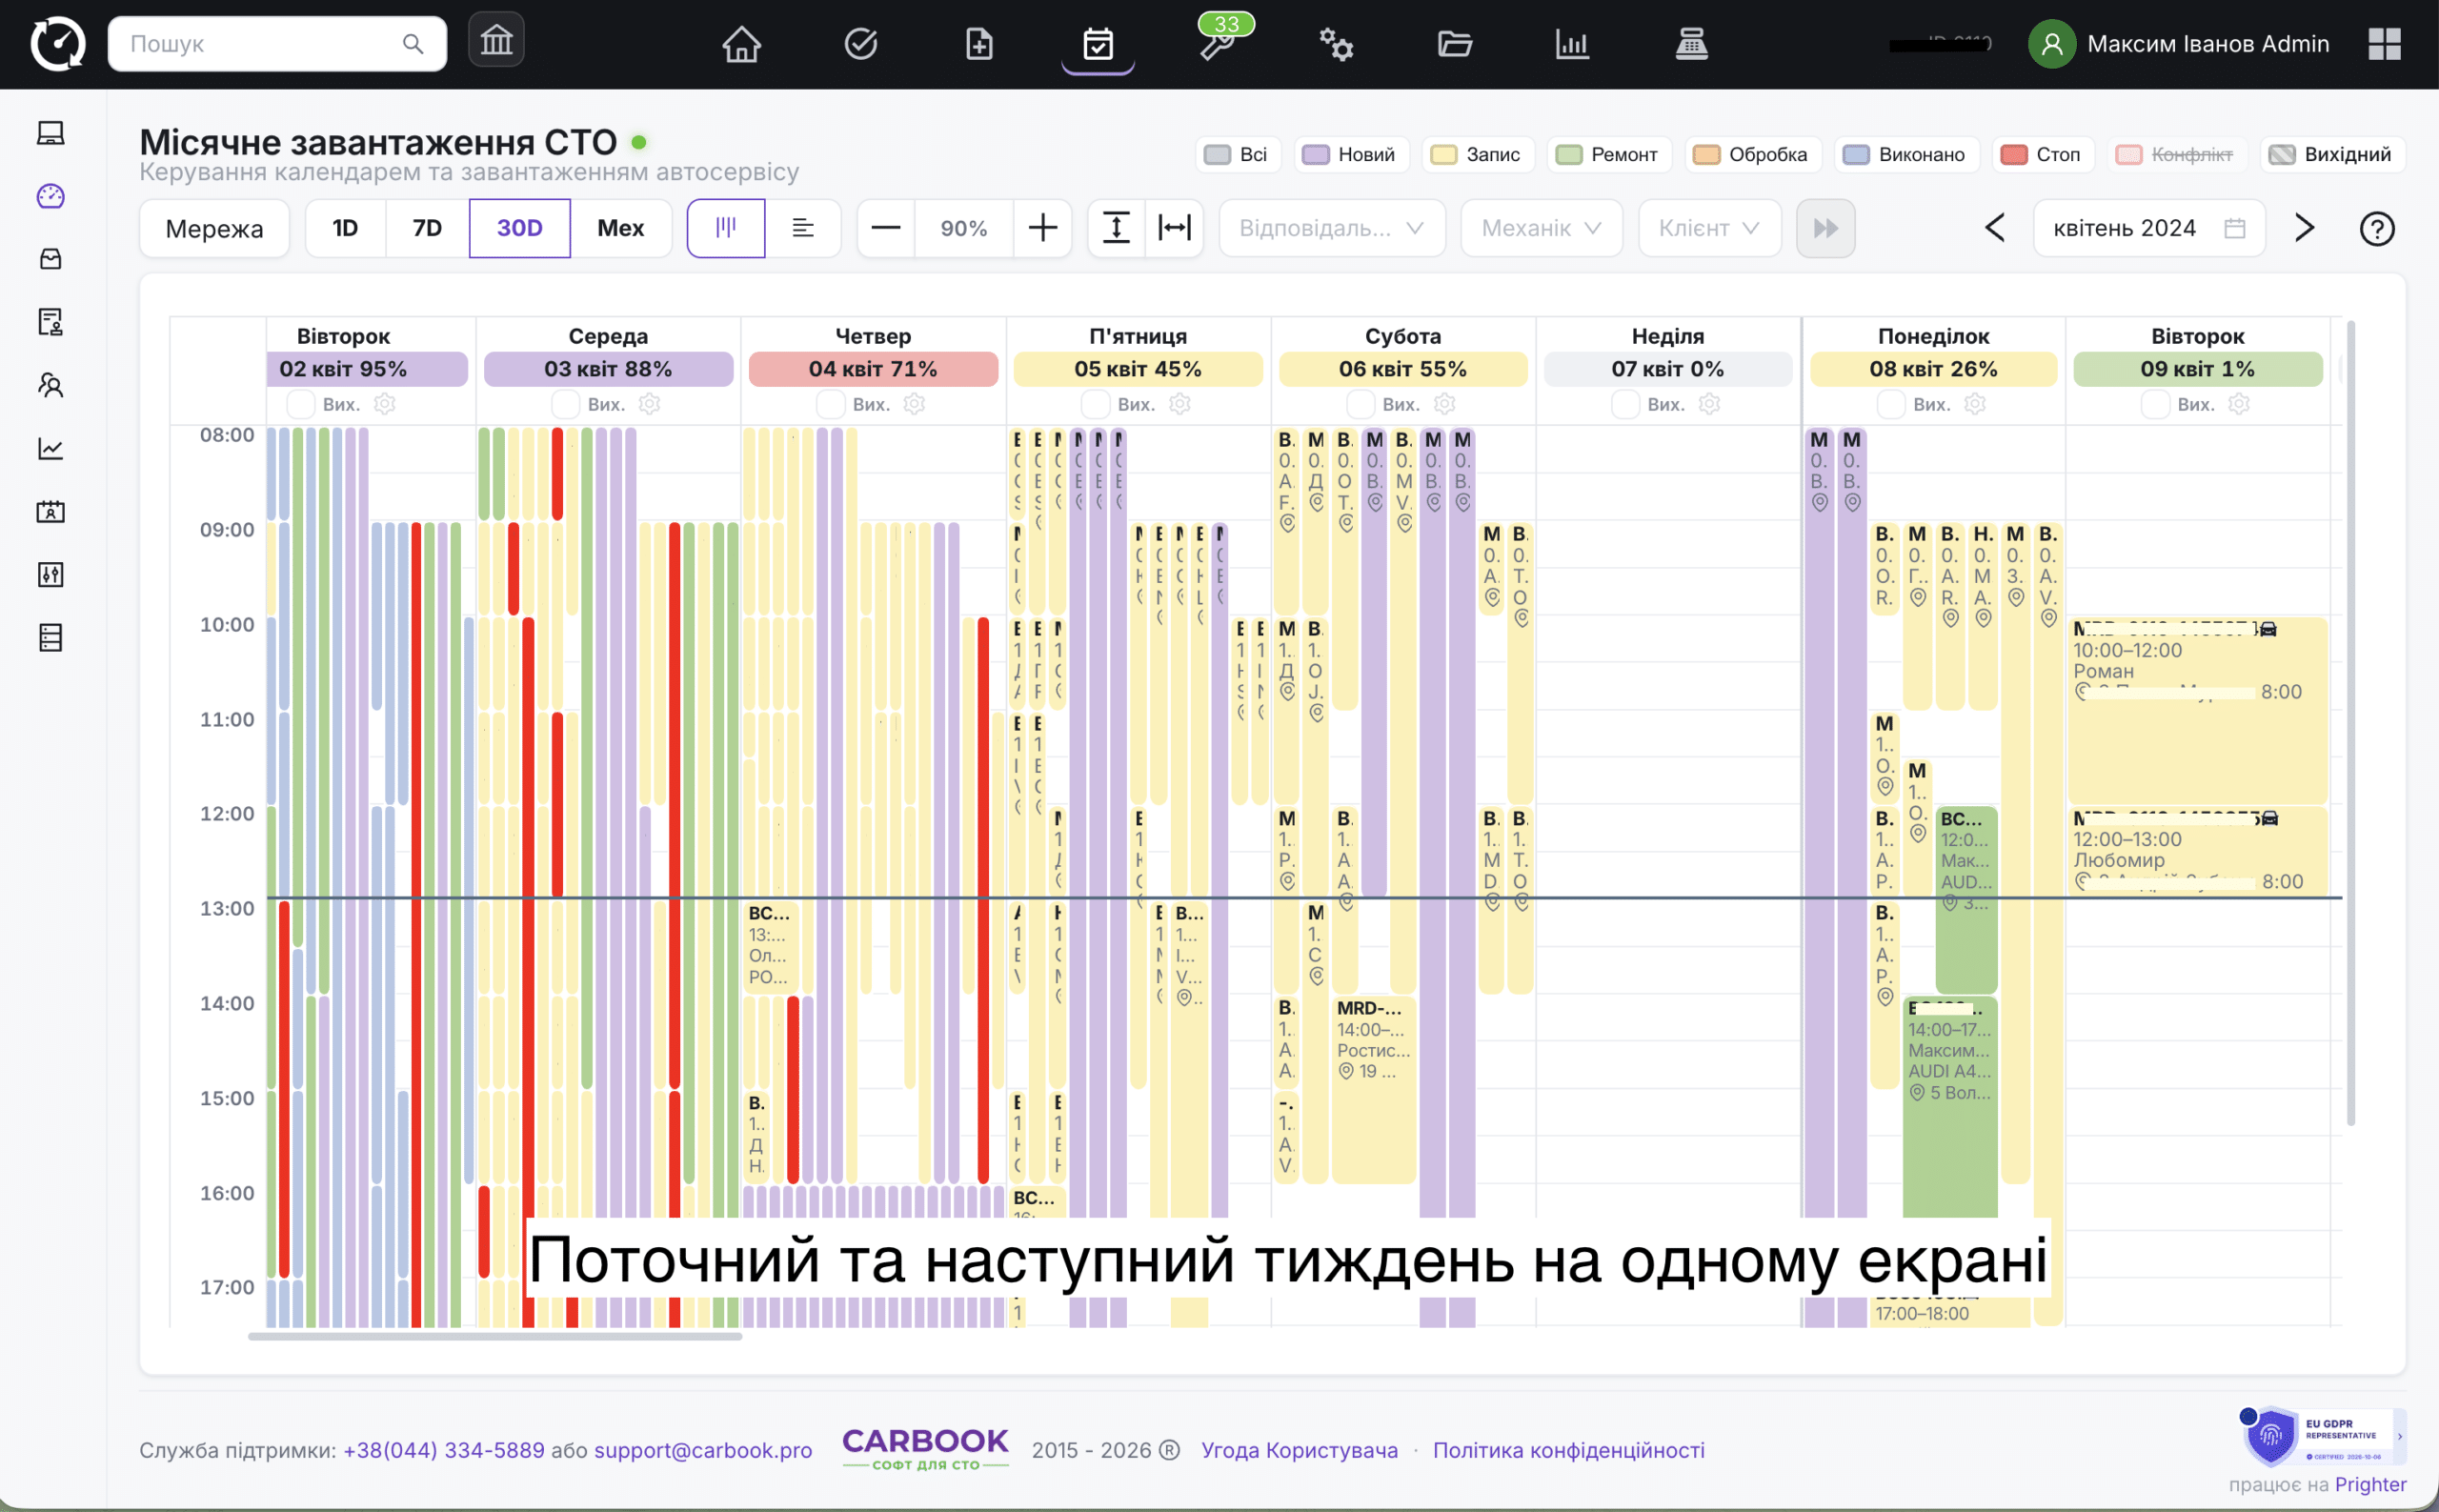Open the bar chart reports icon in top bar

coord(1572,44)
